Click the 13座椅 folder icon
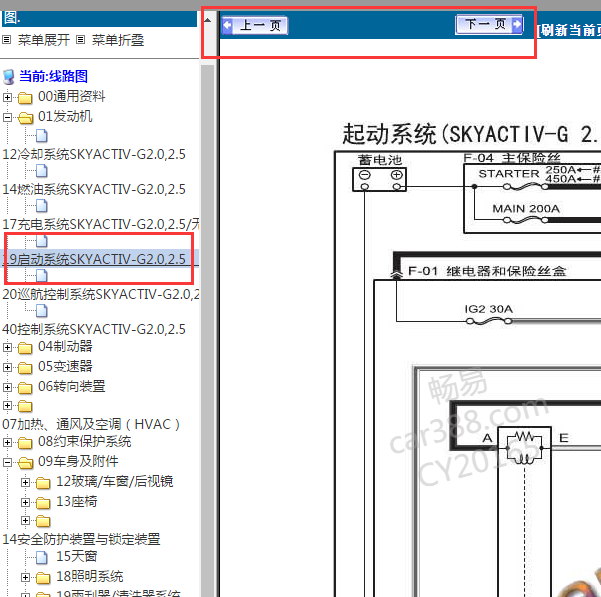 (43, 503)
